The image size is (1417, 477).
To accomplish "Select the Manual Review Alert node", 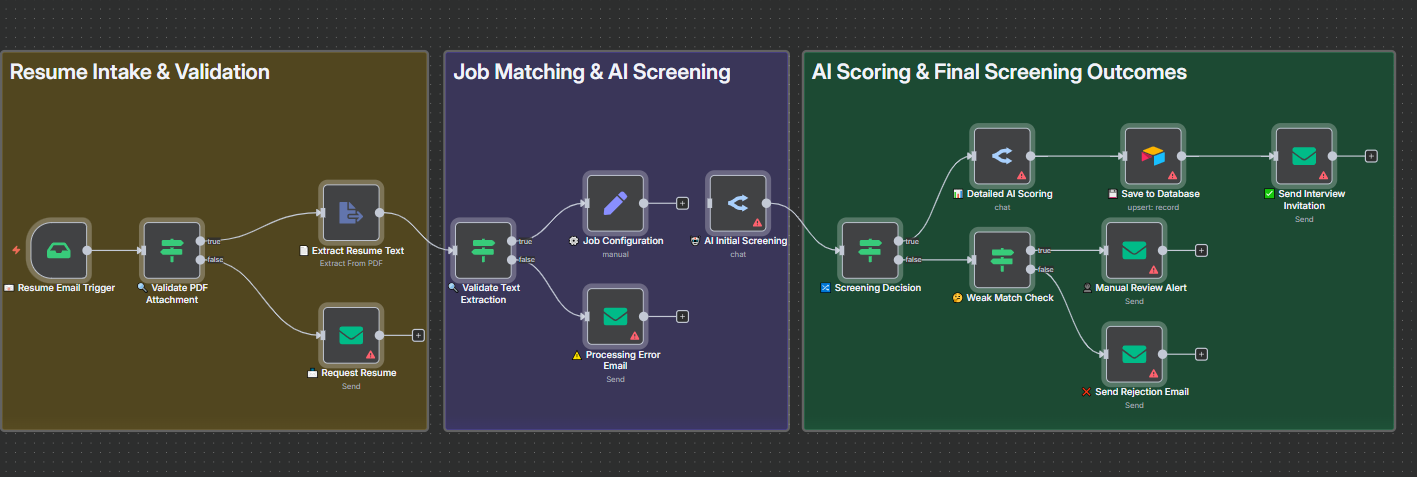I will click(x=1134, y=250).
